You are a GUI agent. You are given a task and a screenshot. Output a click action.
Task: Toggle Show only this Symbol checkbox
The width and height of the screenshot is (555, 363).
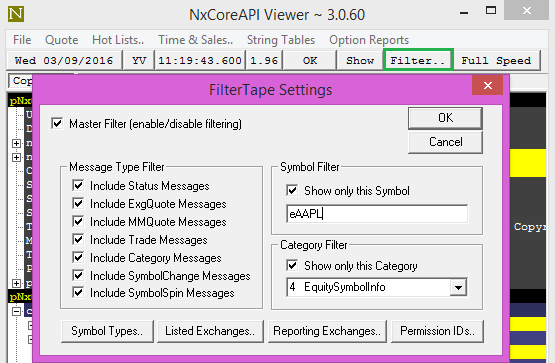click(292, 191)
